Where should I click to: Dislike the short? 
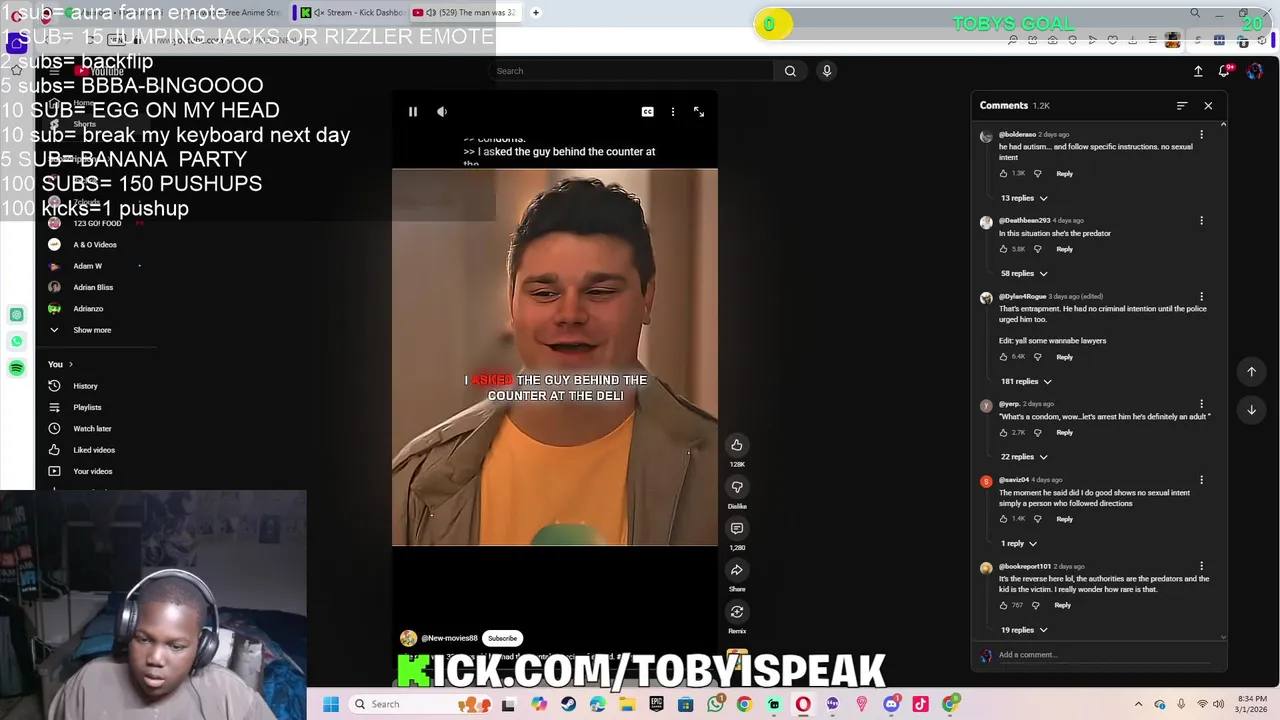pyautogui.click(x=737, y=487)
